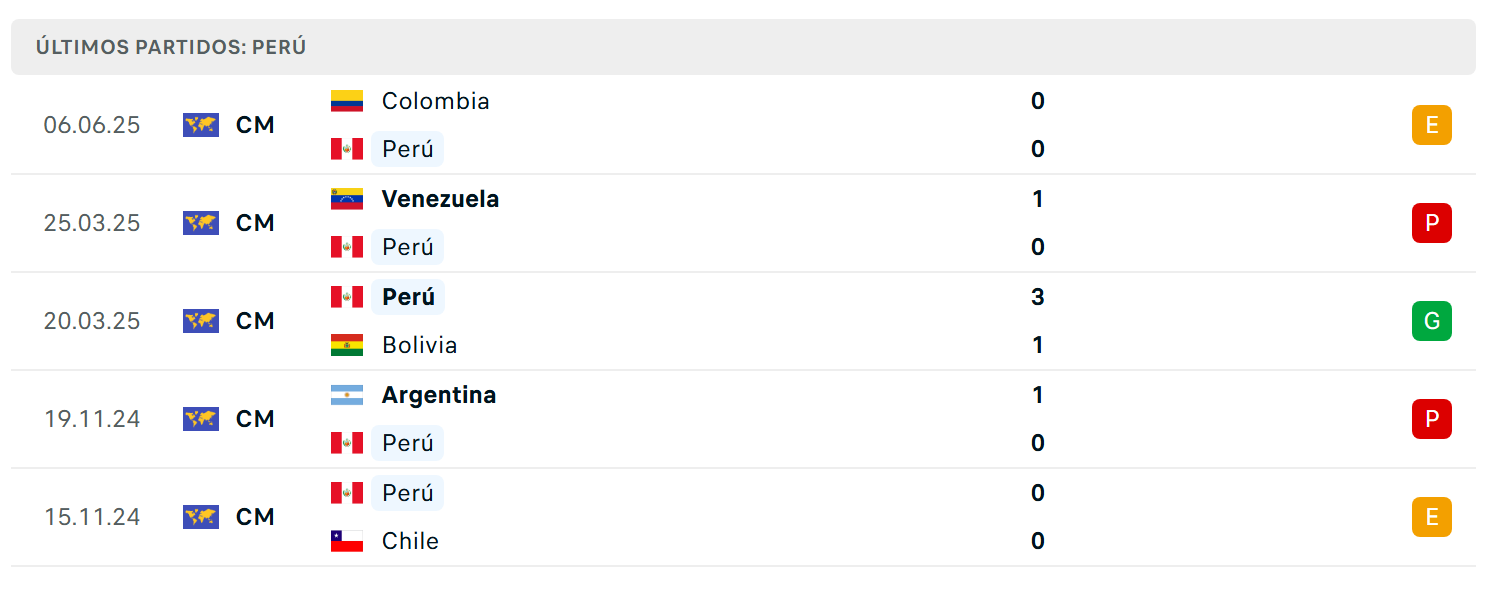Image resolution: width=1489 pixels, height=591 pixels.
Task: Select the bold Perú name versus Bolivia
Action: (x=408, y=297)
